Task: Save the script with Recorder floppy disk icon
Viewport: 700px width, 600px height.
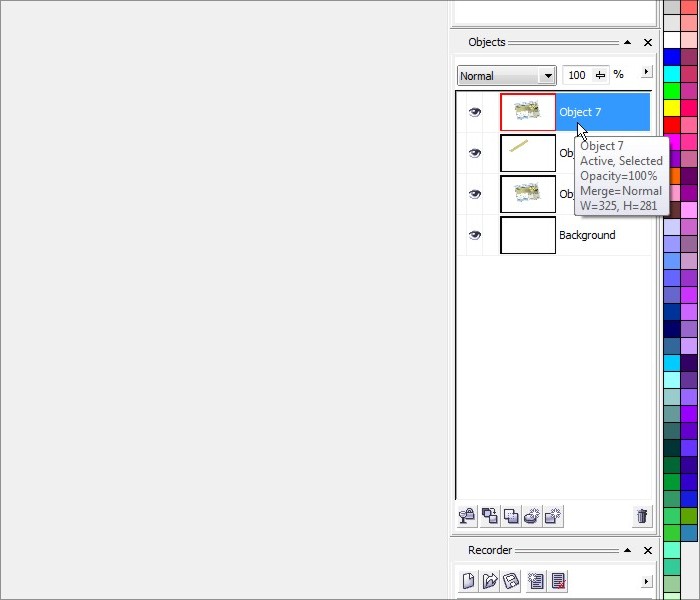Action: pos(511,581)
